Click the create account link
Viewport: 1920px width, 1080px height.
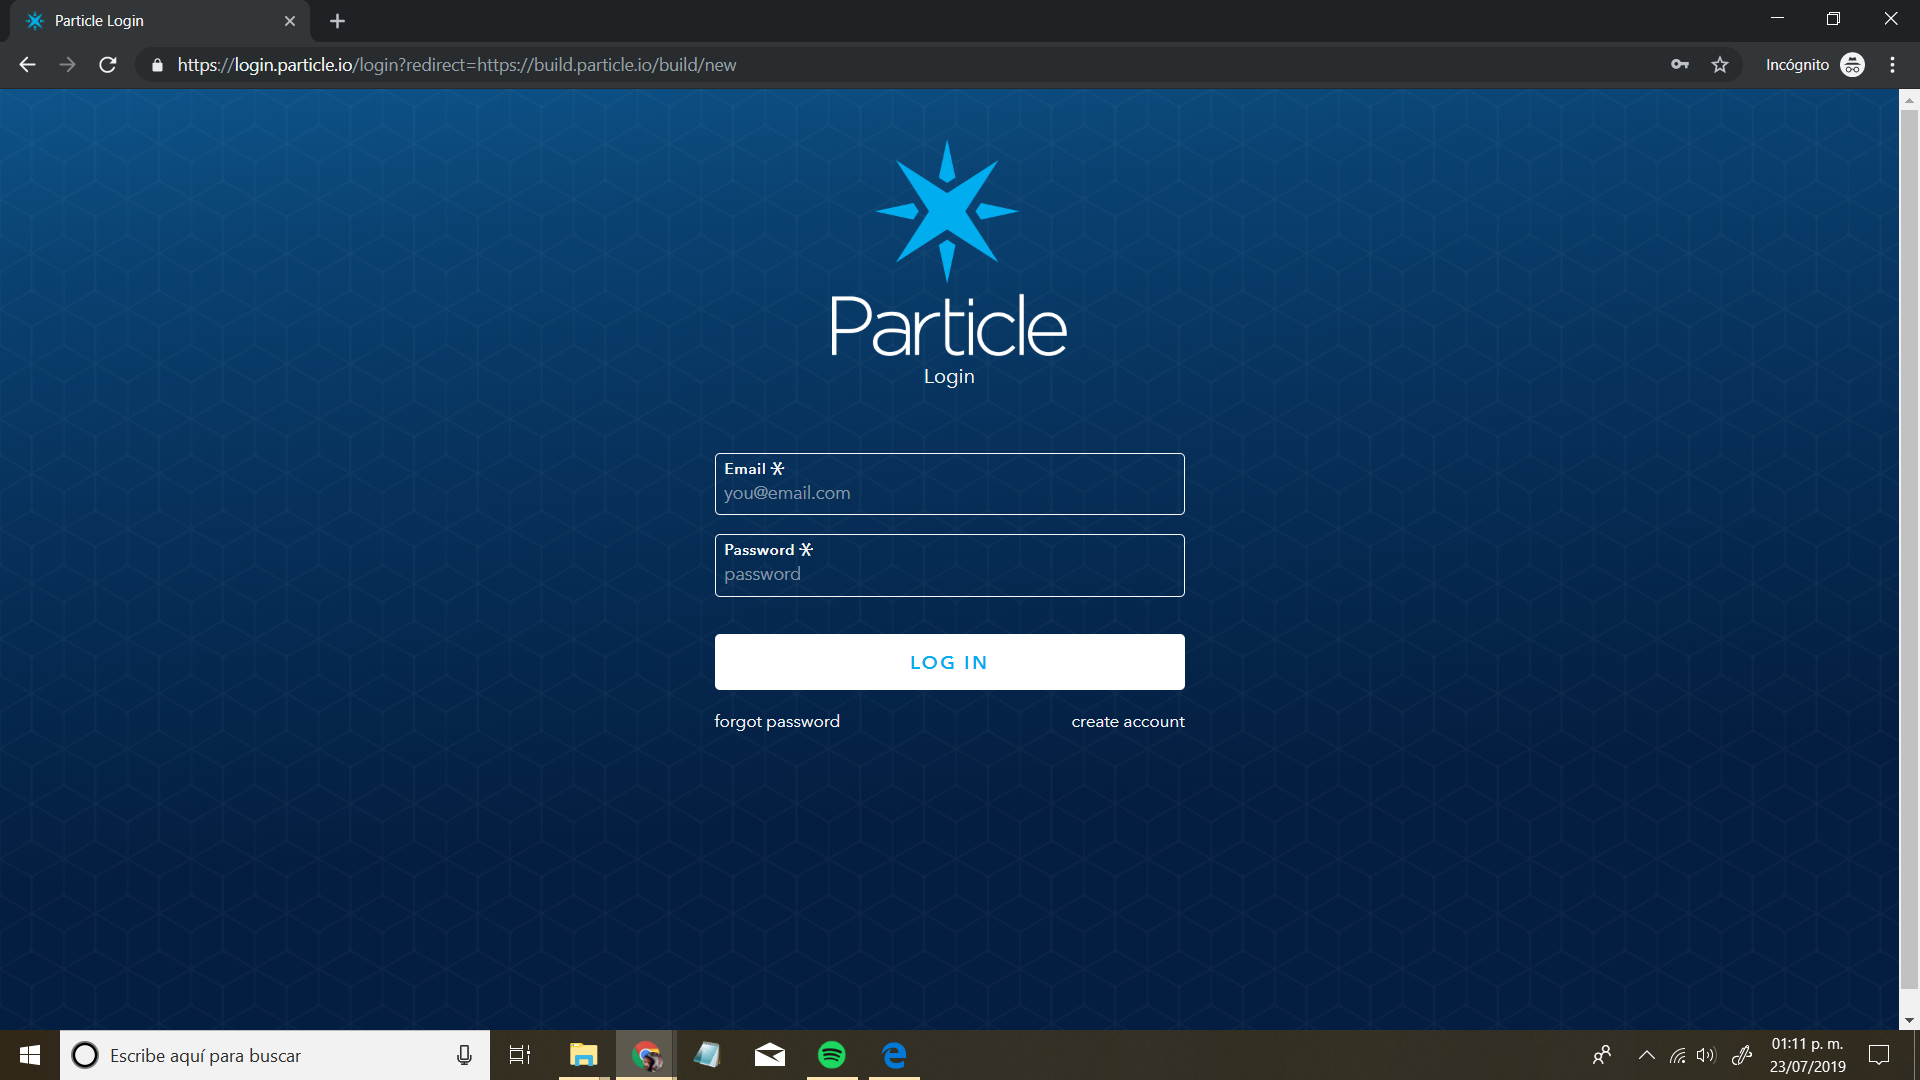click(1129, 721)
